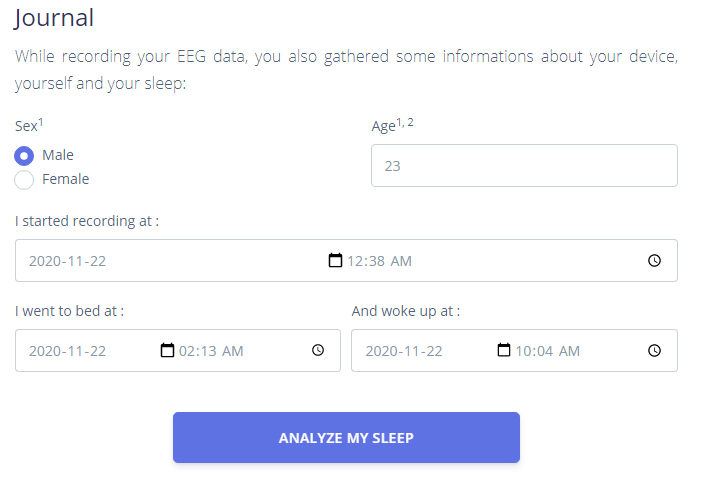Click the date in the woke-up field
This screenshot has height=487, width=706.
(x=403, y=351)
